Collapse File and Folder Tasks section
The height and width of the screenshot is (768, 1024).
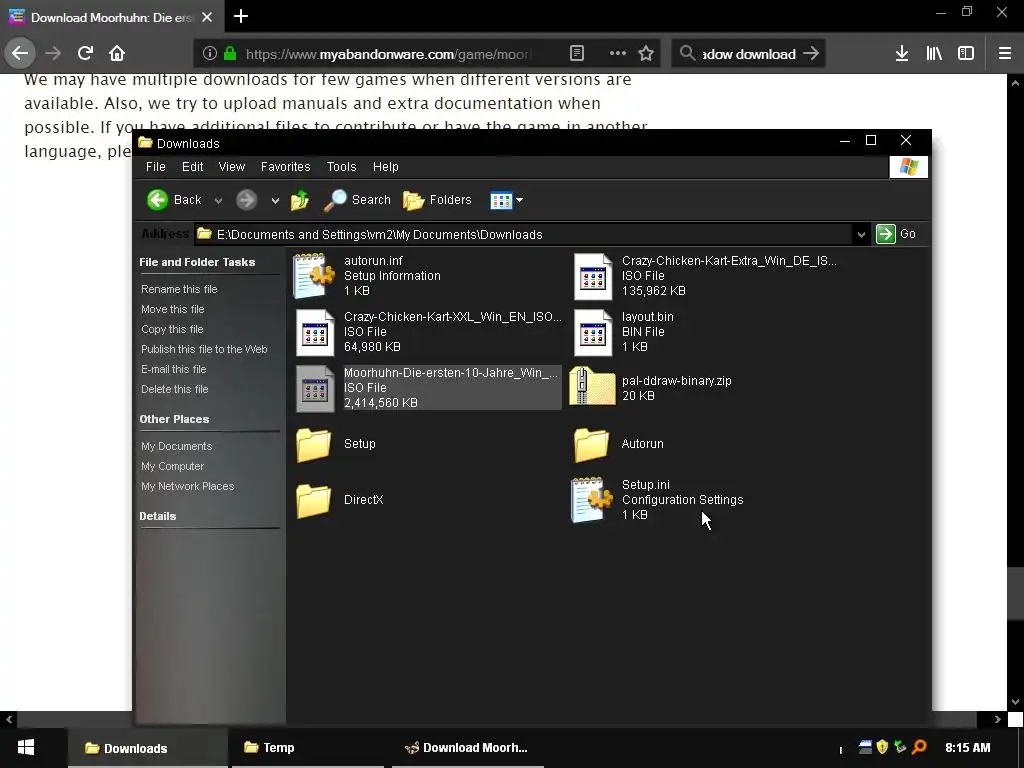tap(197, 262)
